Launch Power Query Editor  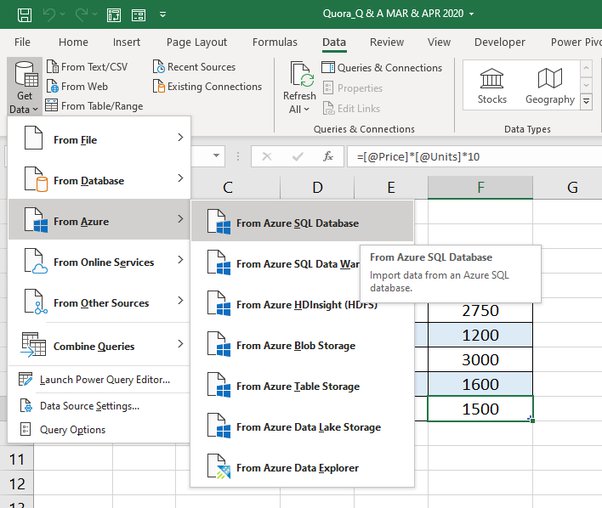99,379
